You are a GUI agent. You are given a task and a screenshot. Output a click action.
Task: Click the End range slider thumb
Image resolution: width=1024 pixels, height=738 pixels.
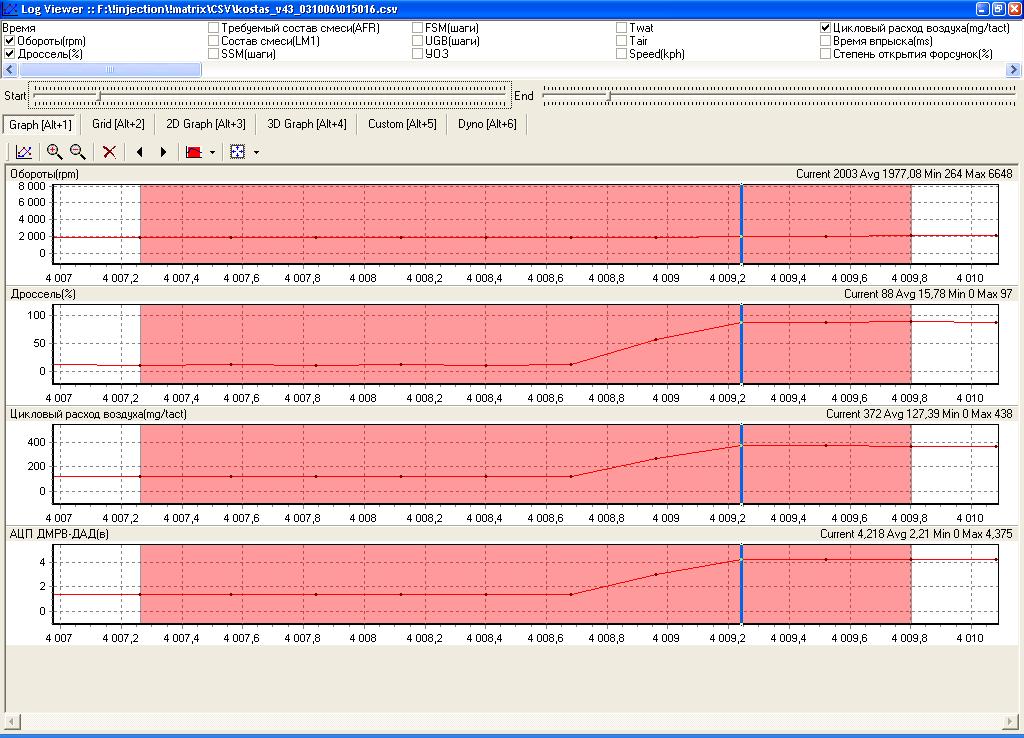[x=609, y=95]
